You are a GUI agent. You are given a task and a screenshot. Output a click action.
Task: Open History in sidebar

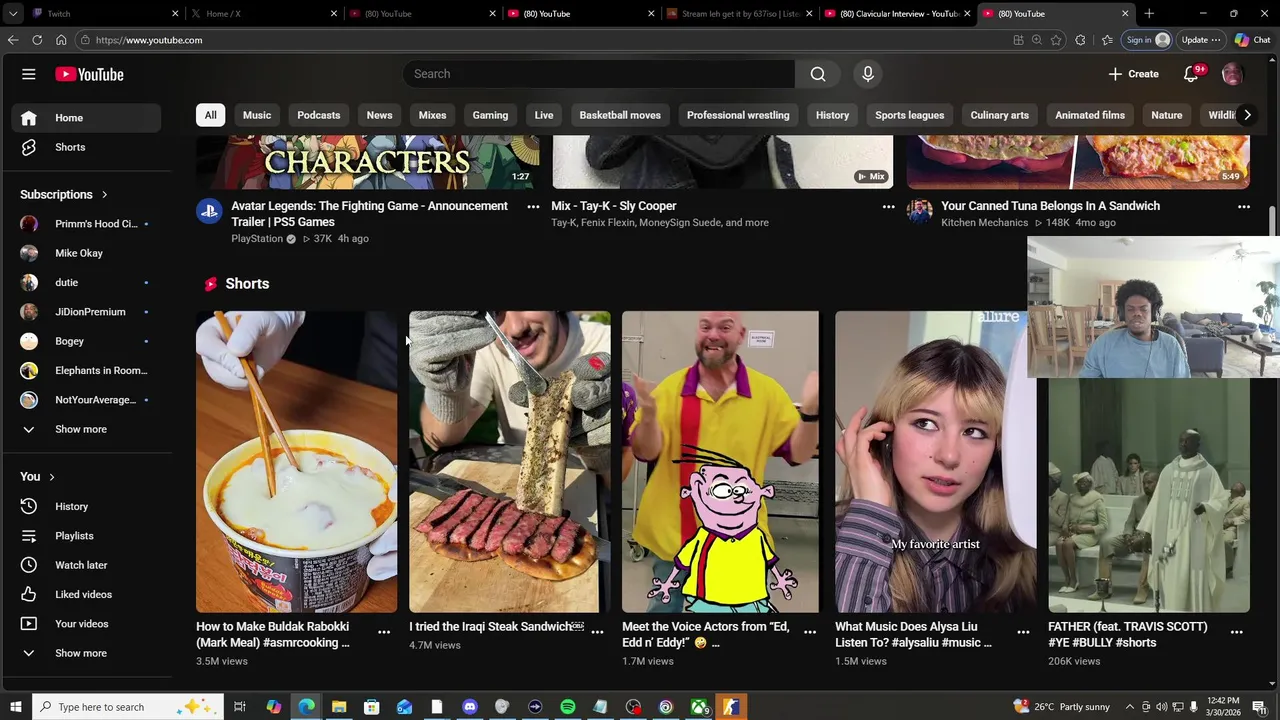tap(86, 506)
